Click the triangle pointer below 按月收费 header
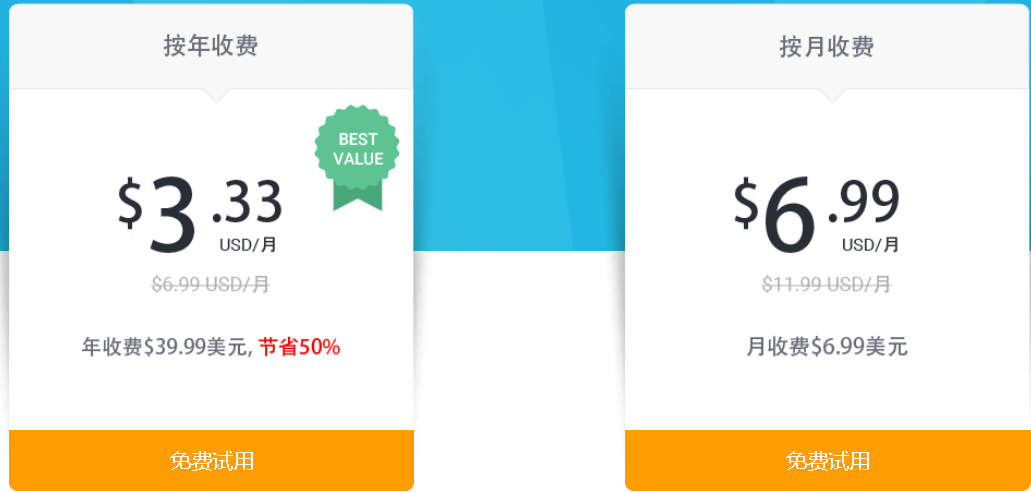 tap(831, 95)
